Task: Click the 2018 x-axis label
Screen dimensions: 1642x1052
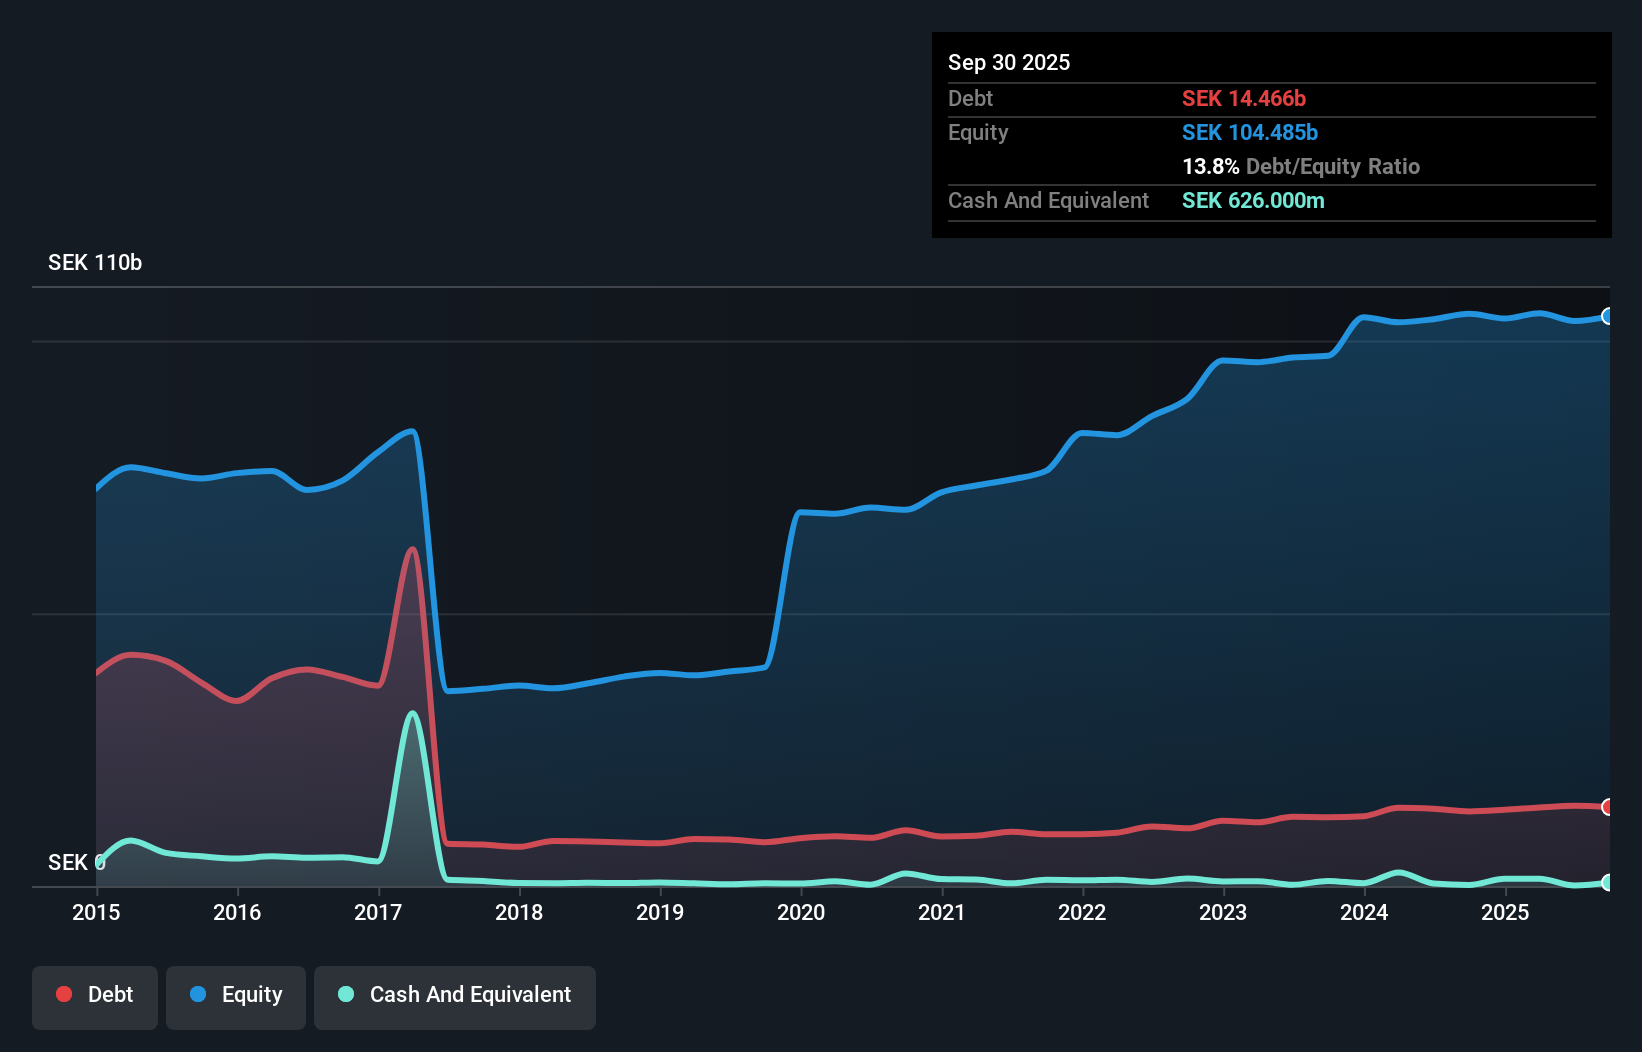Action: click(519, 912)
